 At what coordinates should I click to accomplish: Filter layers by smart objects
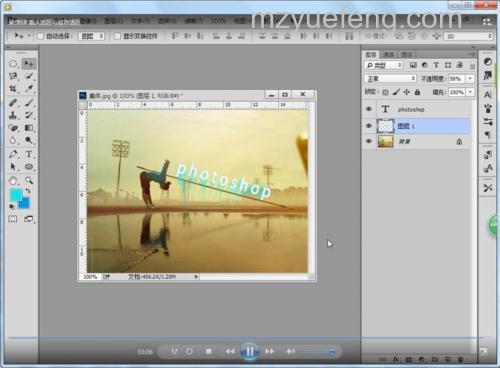pyautogui.click(x=459, y=65)
